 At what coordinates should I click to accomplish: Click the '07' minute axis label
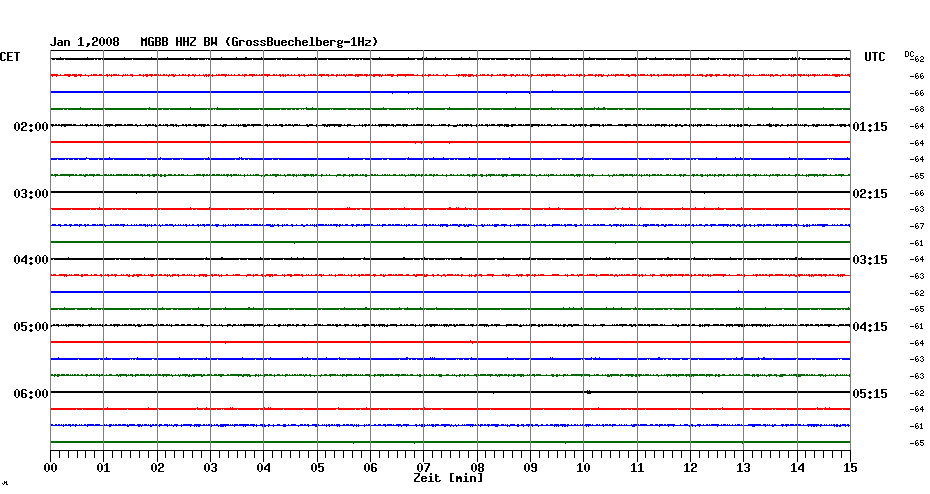point(423,467)
